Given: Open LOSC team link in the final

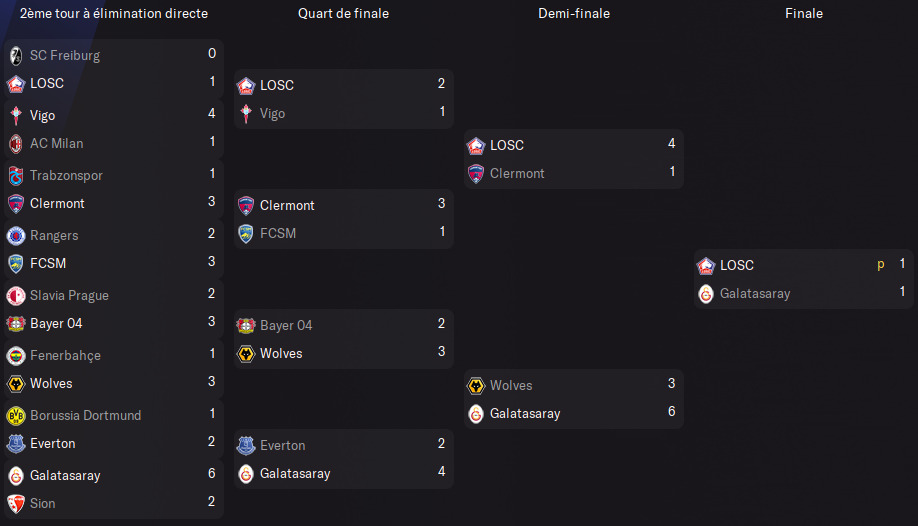Looking at the screenshot, I should pyautogui.click(x=737, y=265).
